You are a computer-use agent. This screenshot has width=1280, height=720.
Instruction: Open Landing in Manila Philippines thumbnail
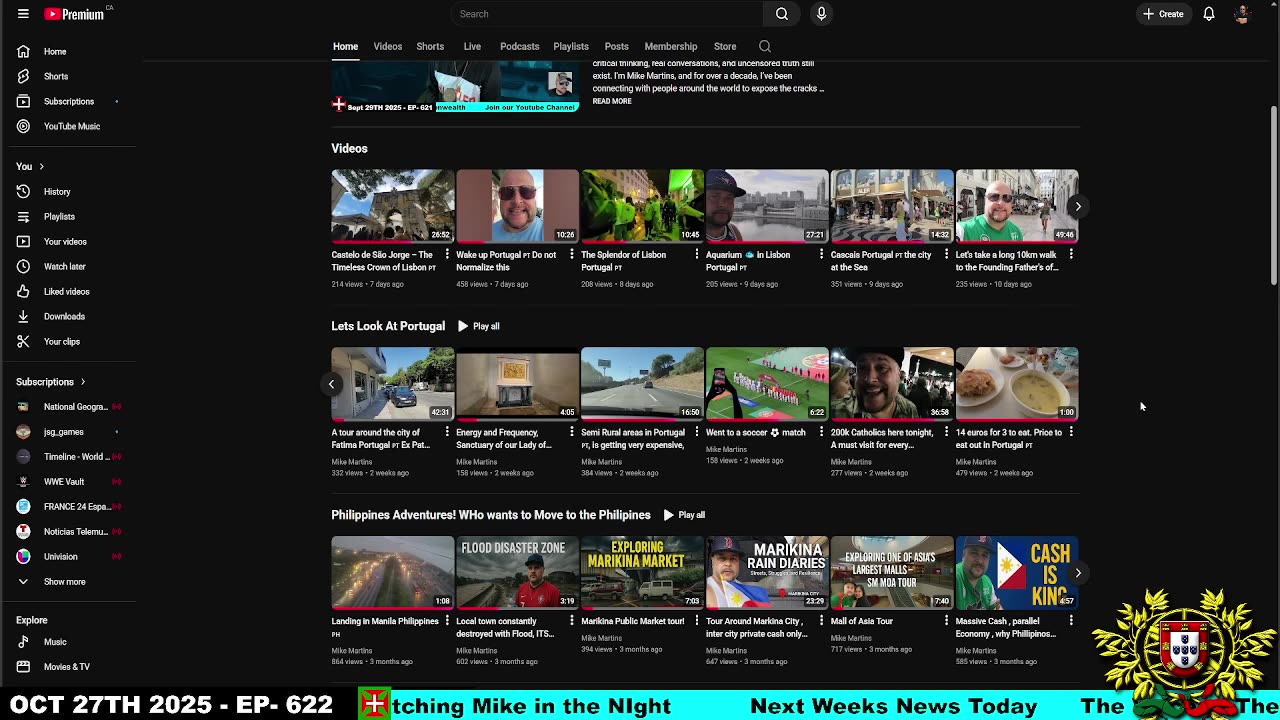[x=393, y=573]
